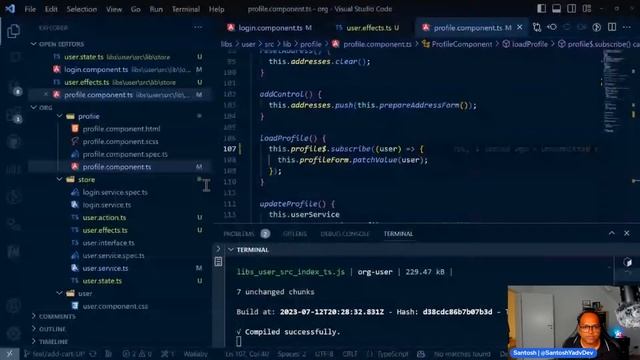The width and height of the screenshot is (640, 360).
Task: Close the bottom panel
Action: click(627, 233)
